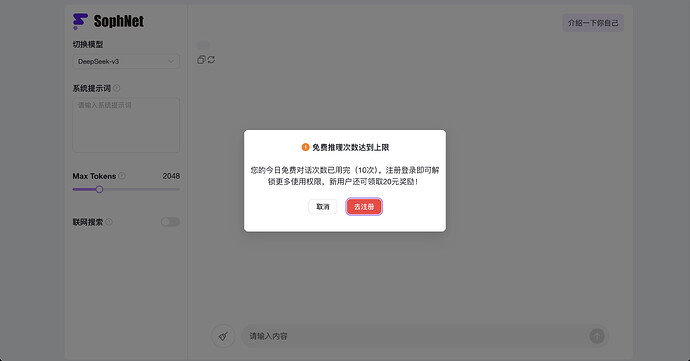Send the message with the arrow button
This screenshot has width=690, height=361.
[x=597, y=336]
